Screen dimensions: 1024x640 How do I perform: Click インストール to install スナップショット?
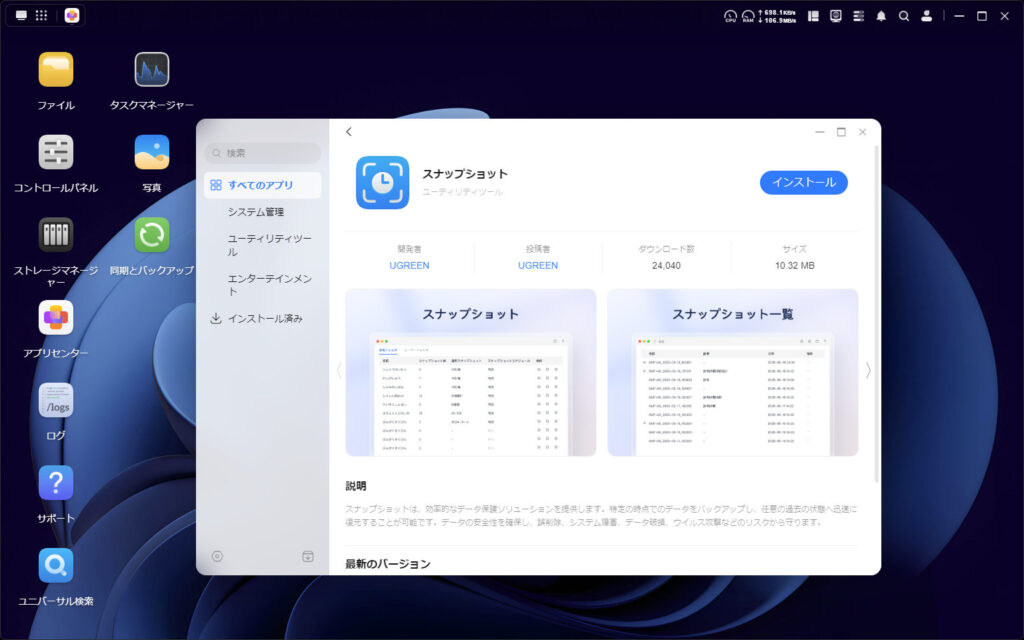click(x=803, y=182)
